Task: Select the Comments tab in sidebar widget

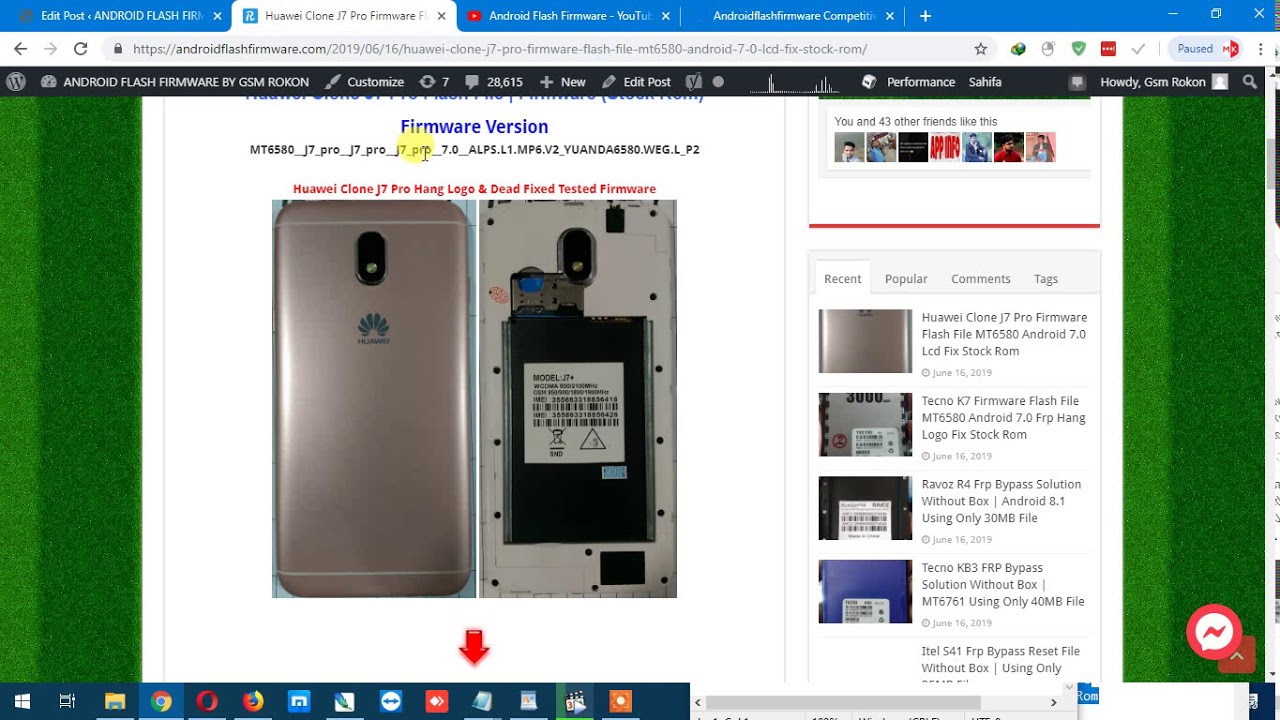Action: (x=980, y=279)
